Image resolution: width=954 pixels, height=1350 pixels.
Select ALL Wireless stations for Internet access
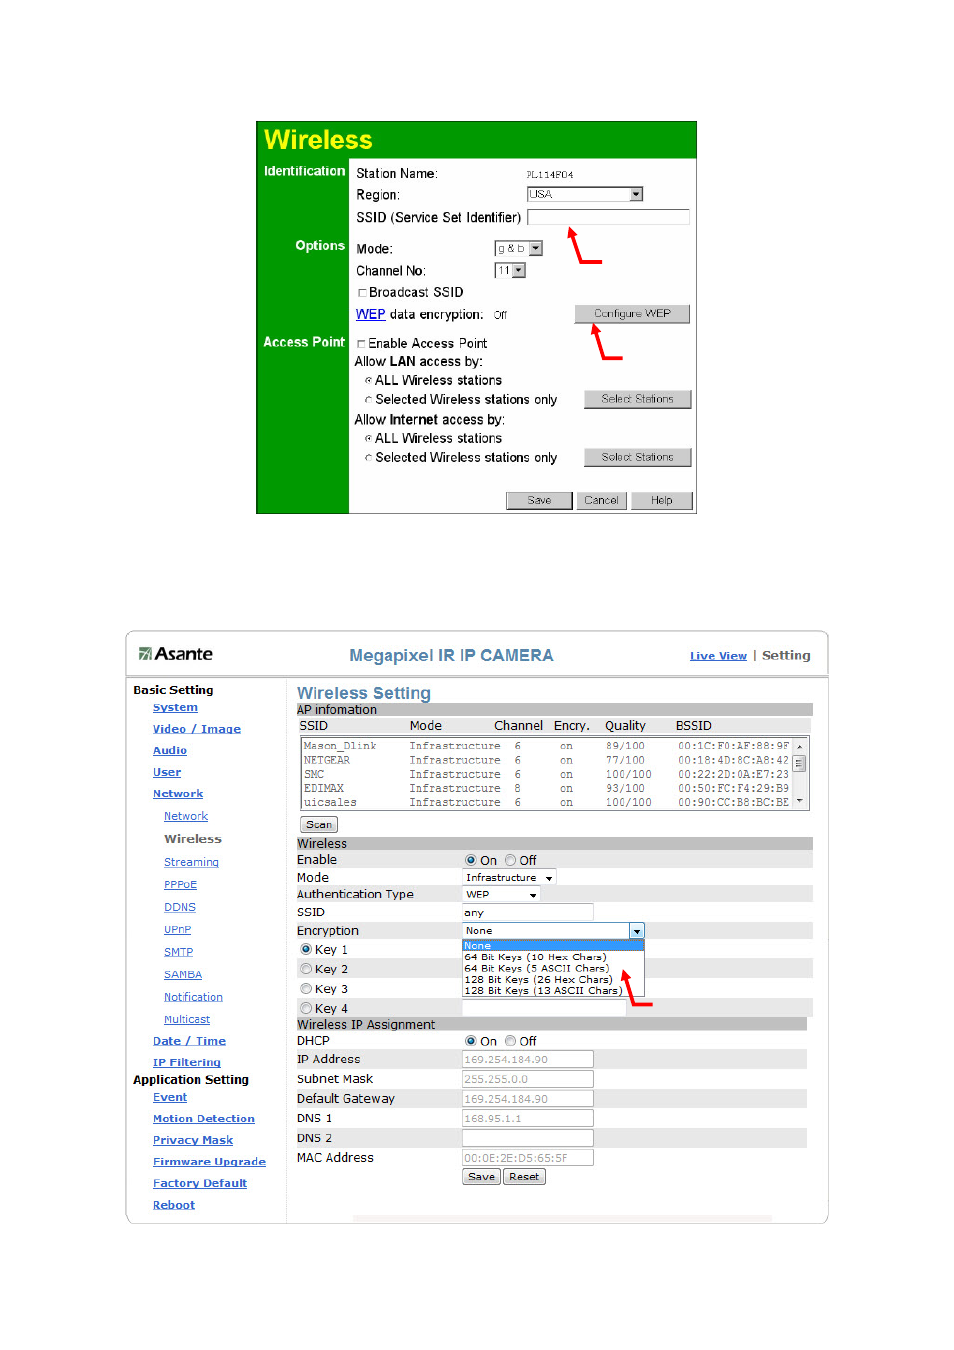click(368, 439)
